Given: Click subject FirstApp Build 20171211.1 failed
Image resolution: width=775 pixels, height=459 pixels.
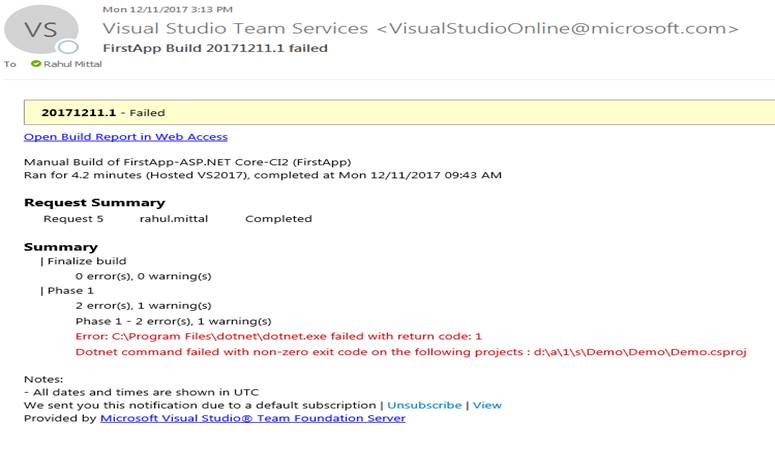Looking at the screenshot, I should coord(215,48).
